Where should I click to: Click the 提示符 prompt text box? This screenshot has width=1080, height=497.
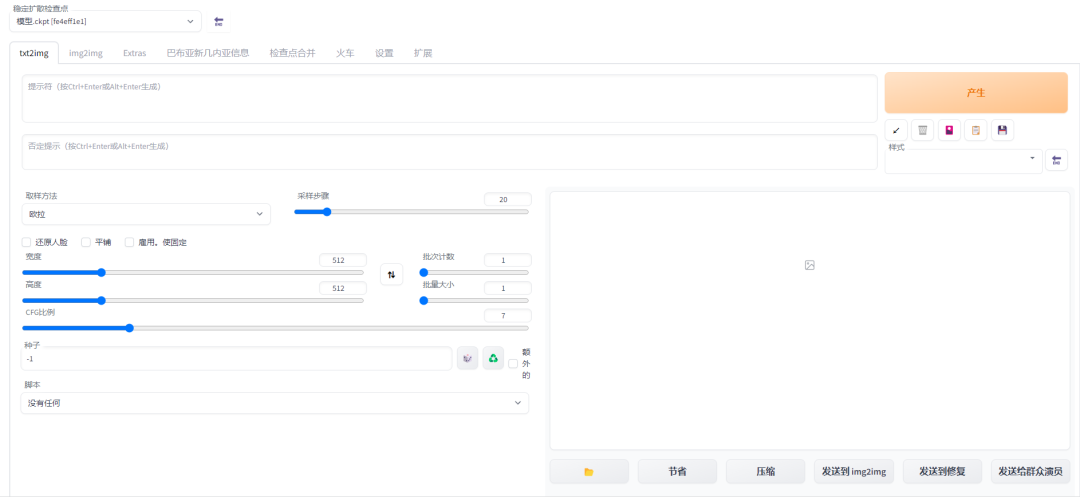coord(450,98)
